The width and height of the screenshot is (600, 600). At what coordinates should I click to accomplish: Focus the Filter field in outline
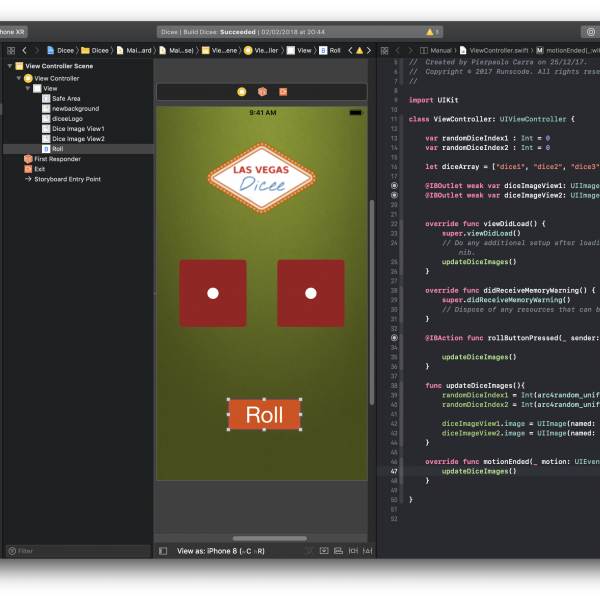[78, 551]
